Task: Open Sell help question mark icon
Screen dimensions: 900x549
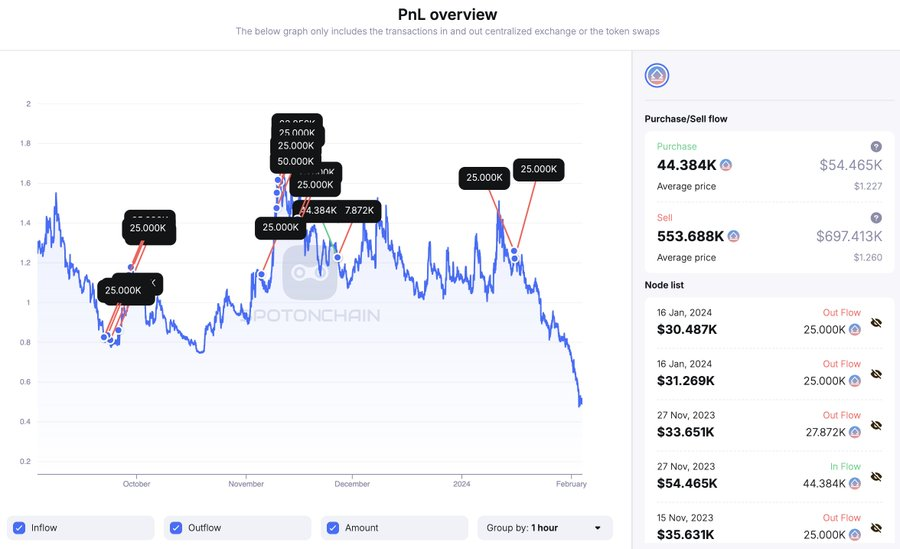Action: click(876, 218)
